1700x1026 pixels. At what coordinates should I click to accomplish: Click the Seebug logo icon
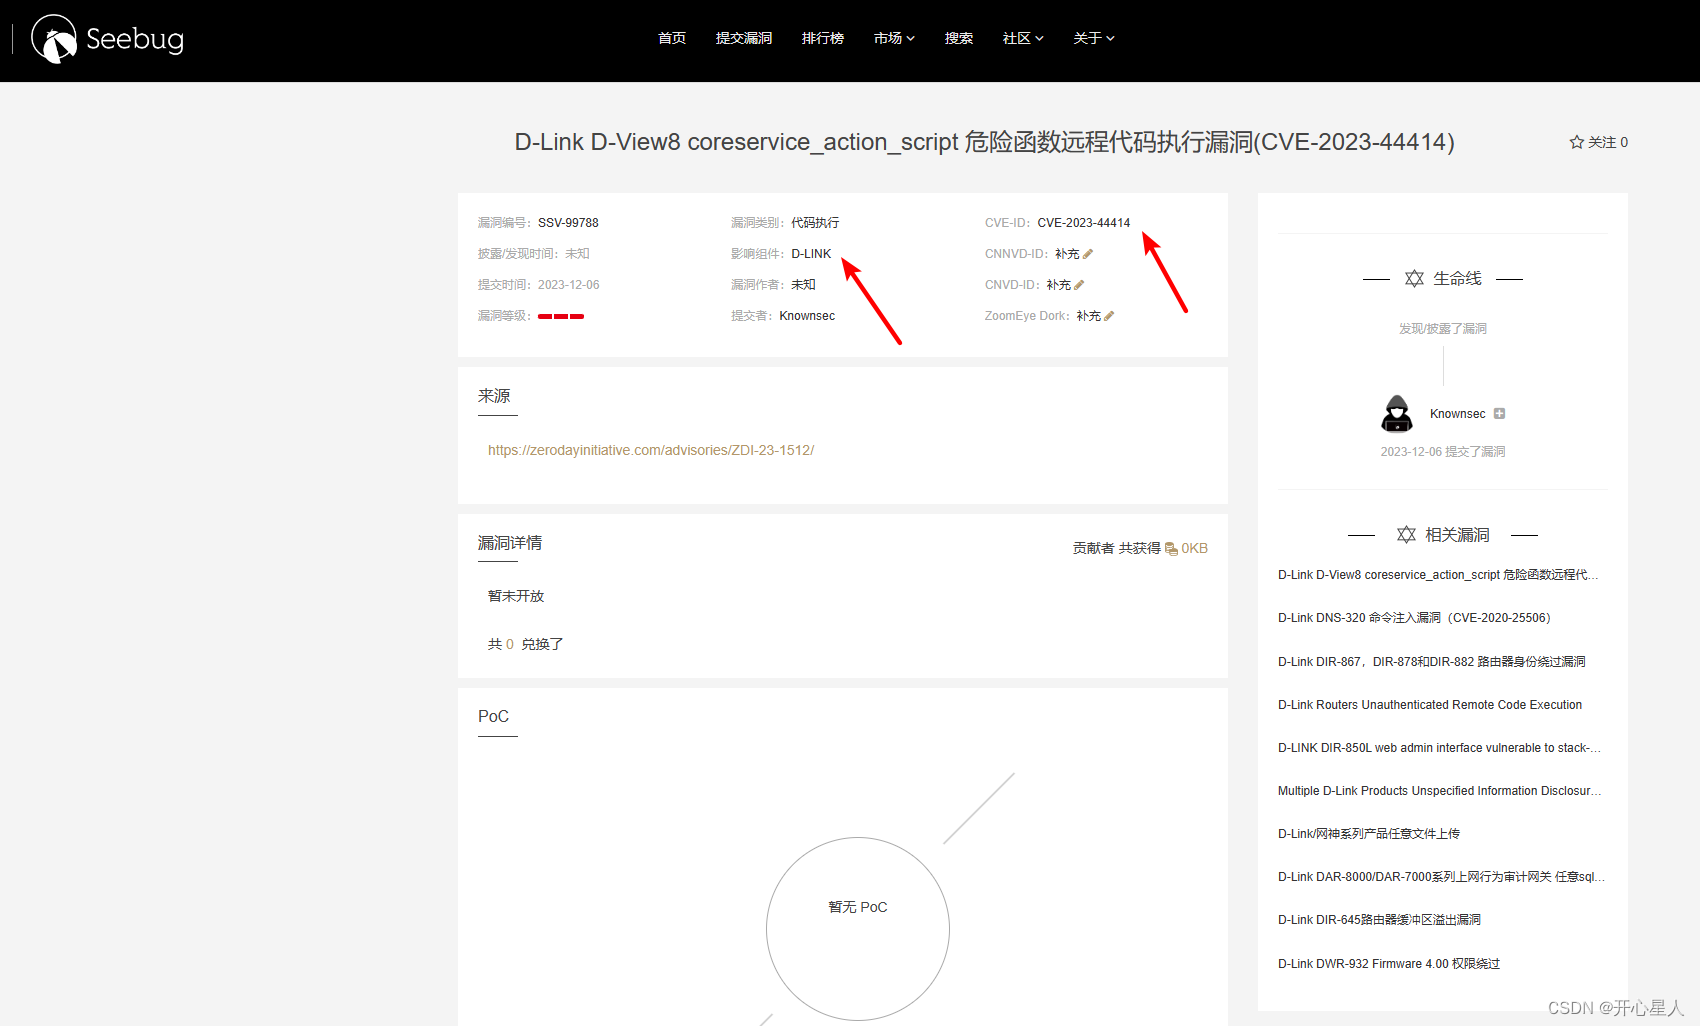pos(54,39)
